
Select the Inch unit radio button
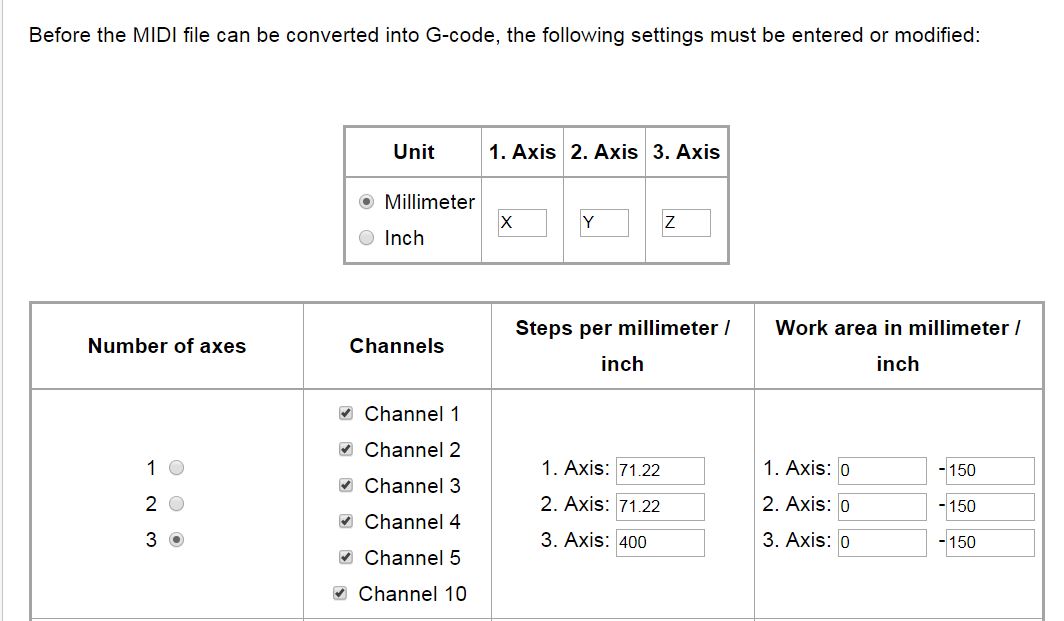tap(367, 238)
